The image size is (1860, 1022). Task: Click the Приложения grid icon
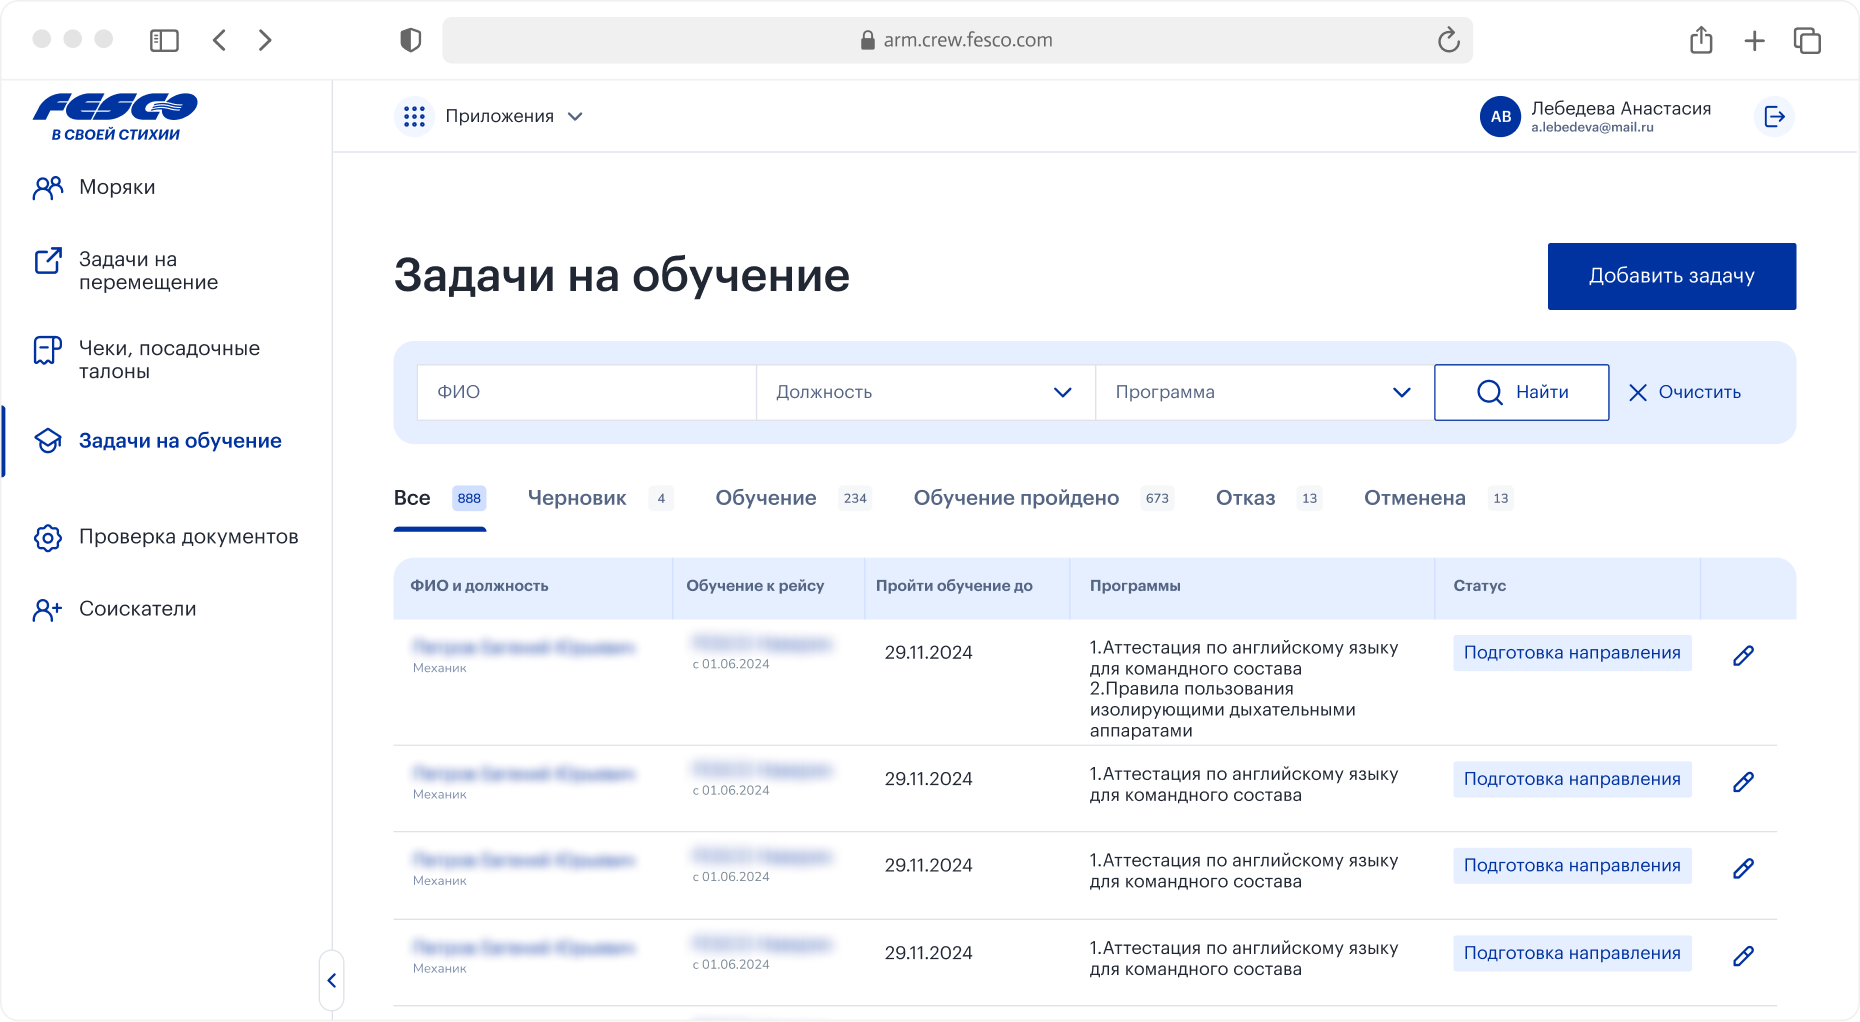coord(414,116)
